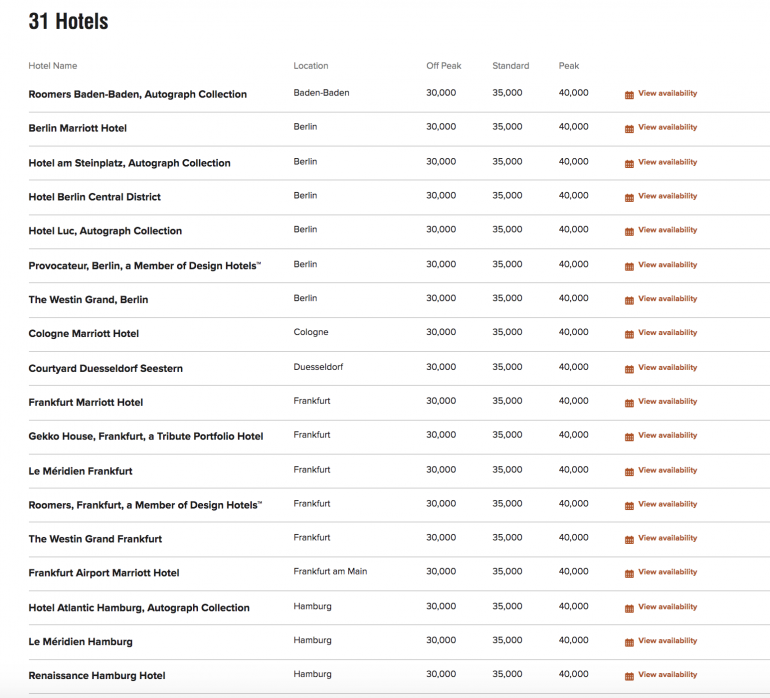Click calendar icon for Courtyard Duesseldorf Seestern
This screenshot has width=770, height=698.
629,368
